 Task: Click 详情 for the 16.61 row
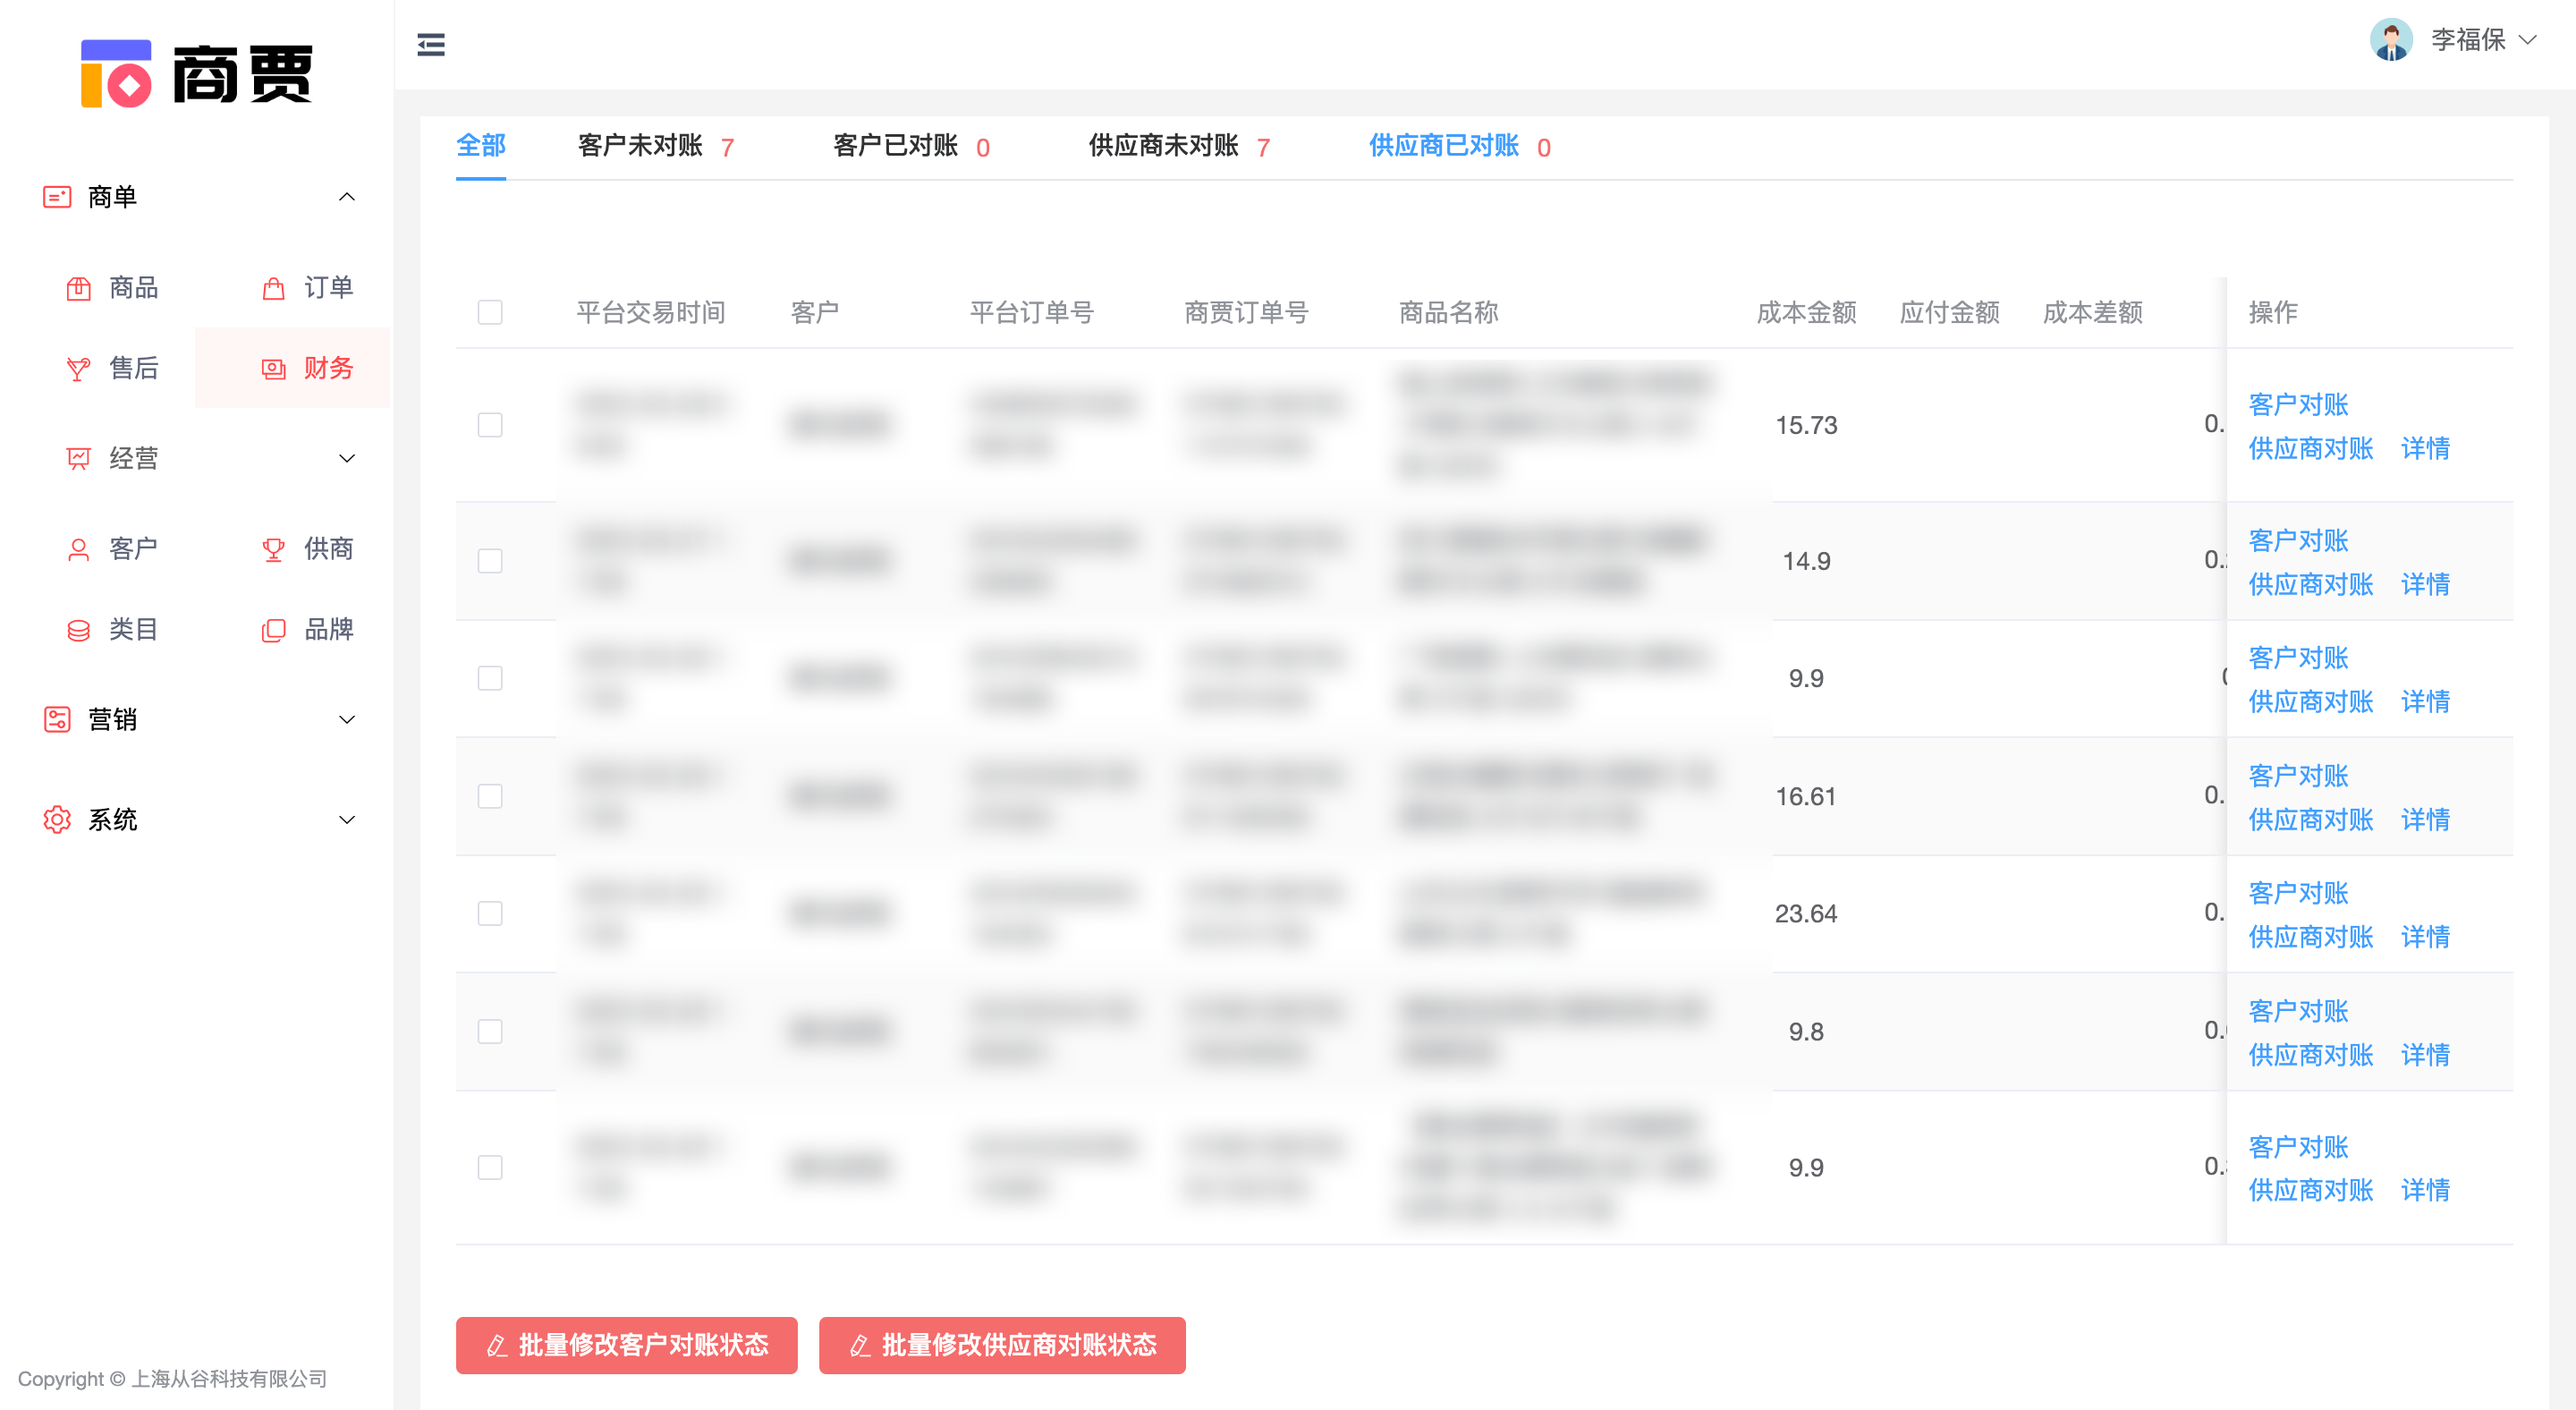pyautogui.click(x=2425, y=819)
